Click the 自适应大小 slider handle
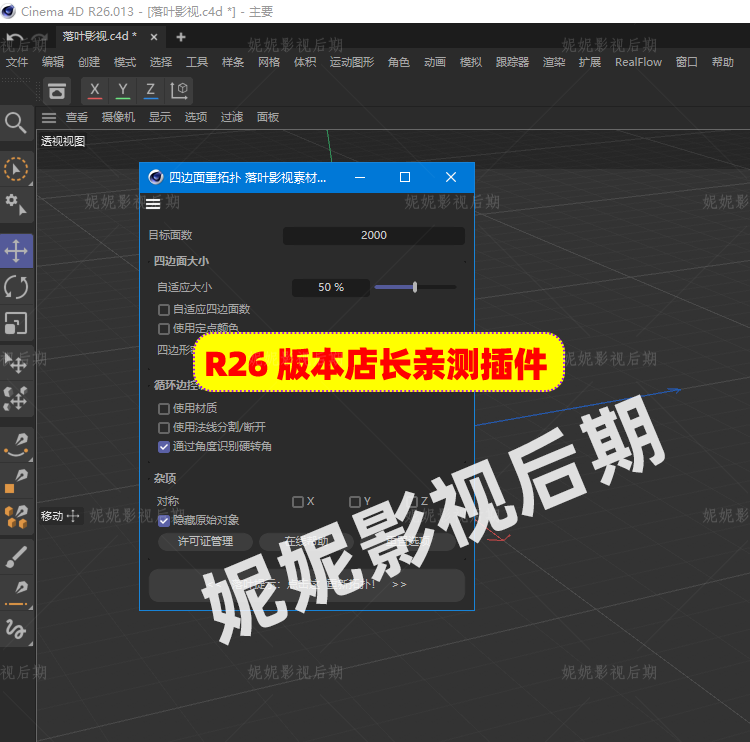750x742 pixels. pyautogui.click(x=415, y=287)
